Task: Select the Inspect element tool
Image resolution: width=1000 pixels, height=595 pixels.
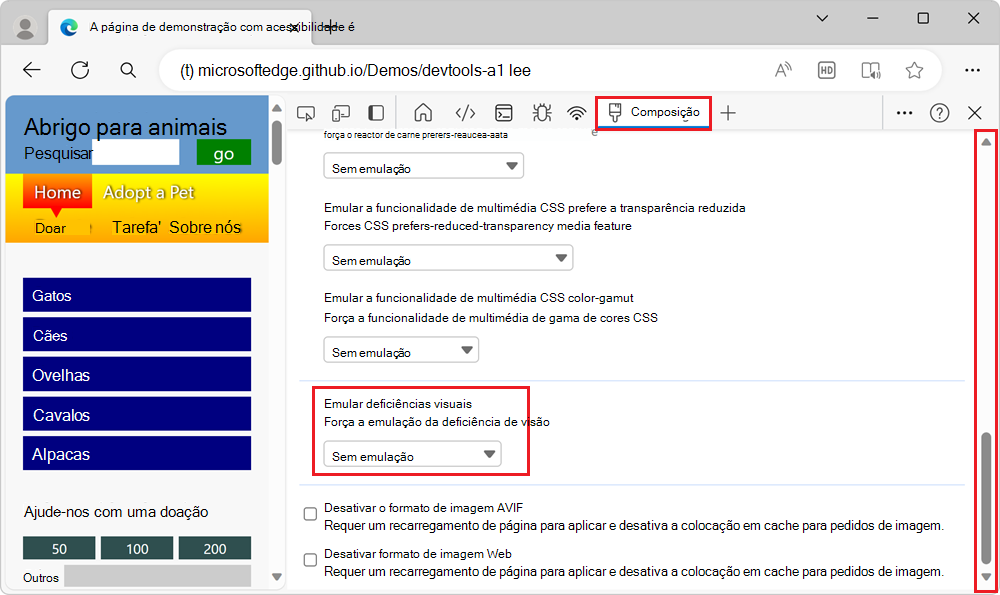Action: pos(306,112)
